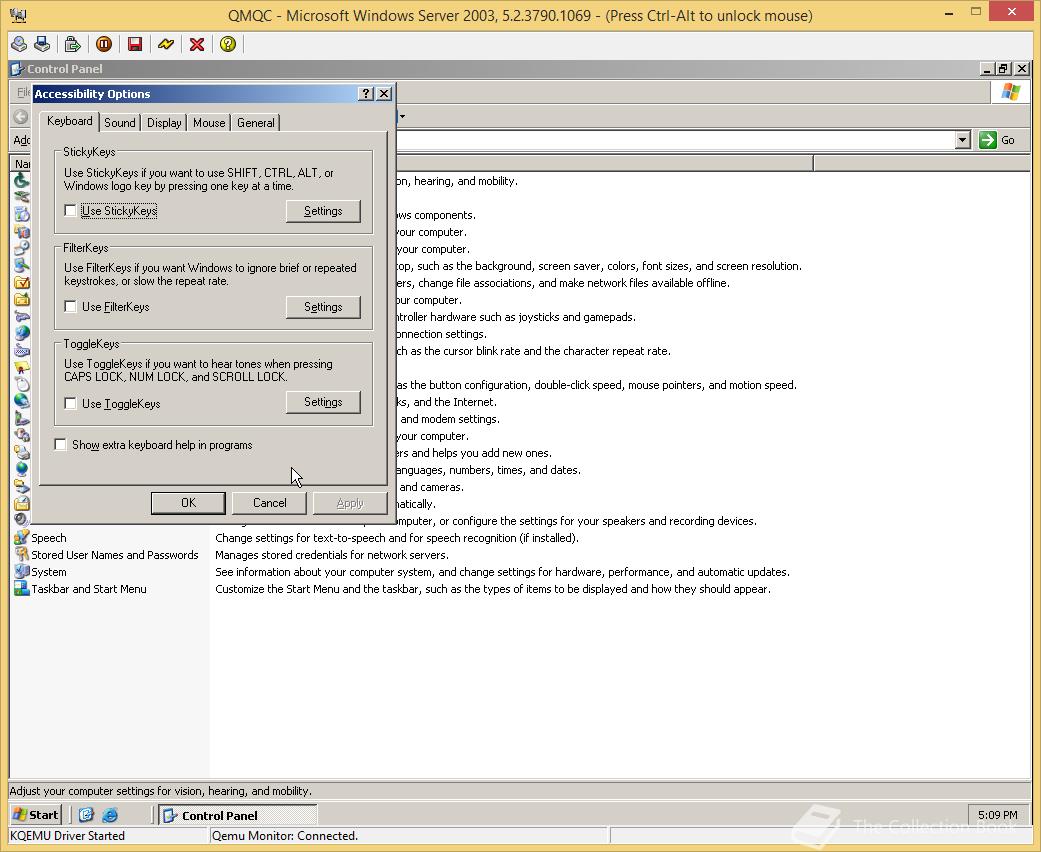Click the Windows flag logo in Control Panel

[x=1010, y=92]
